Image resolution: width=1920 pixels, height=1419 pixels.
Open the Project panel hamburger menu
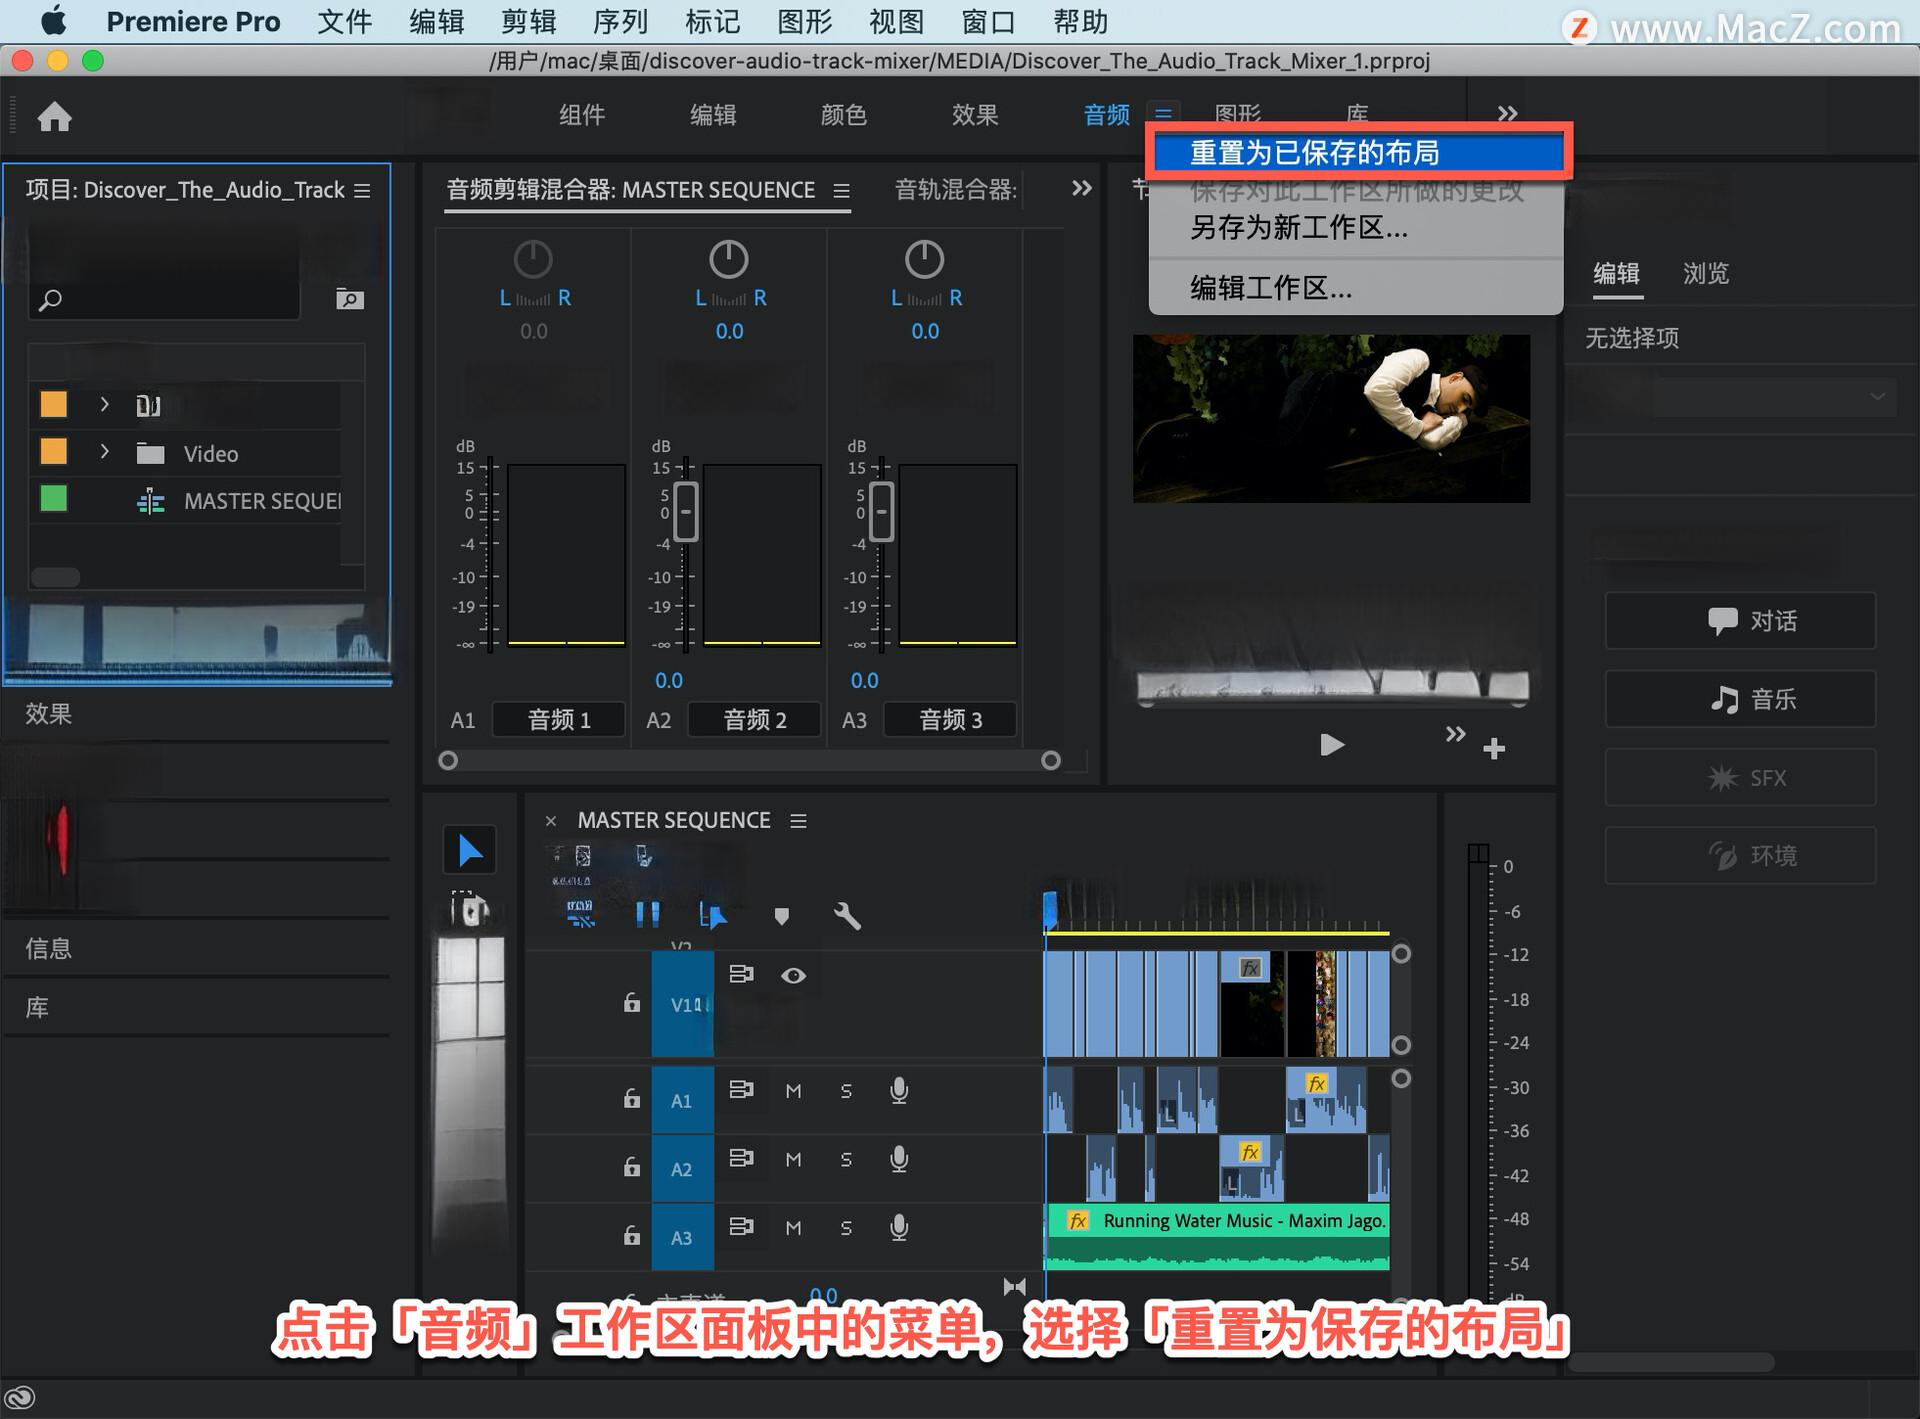pyautogui.click(x=362, y=190)
